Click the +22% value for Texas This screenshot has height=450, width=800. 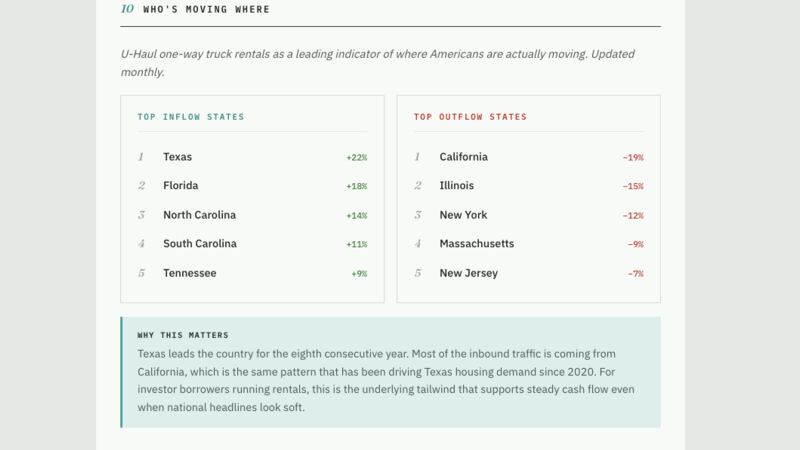pos(357,158)
